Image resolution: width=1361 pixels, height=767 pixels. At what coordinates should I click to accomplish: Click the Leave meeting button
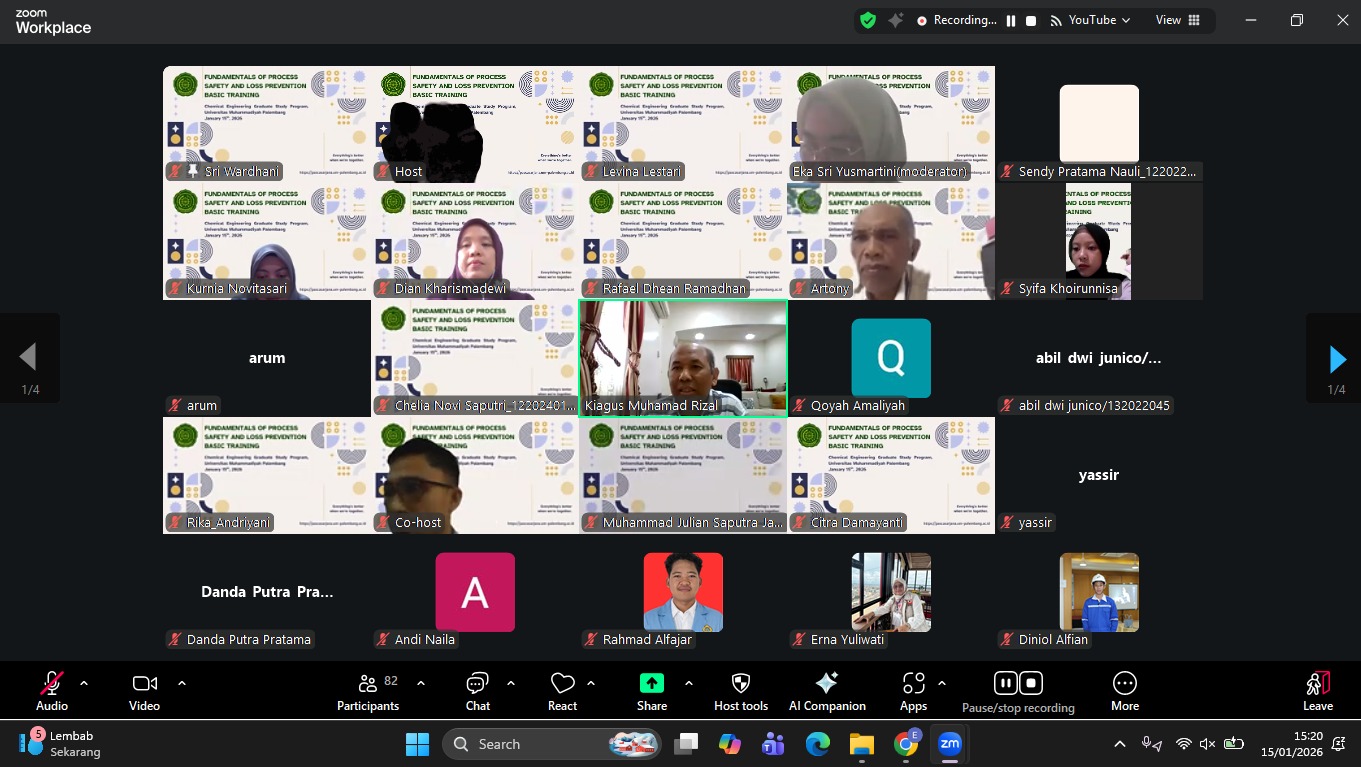(x=1317, y=691)
